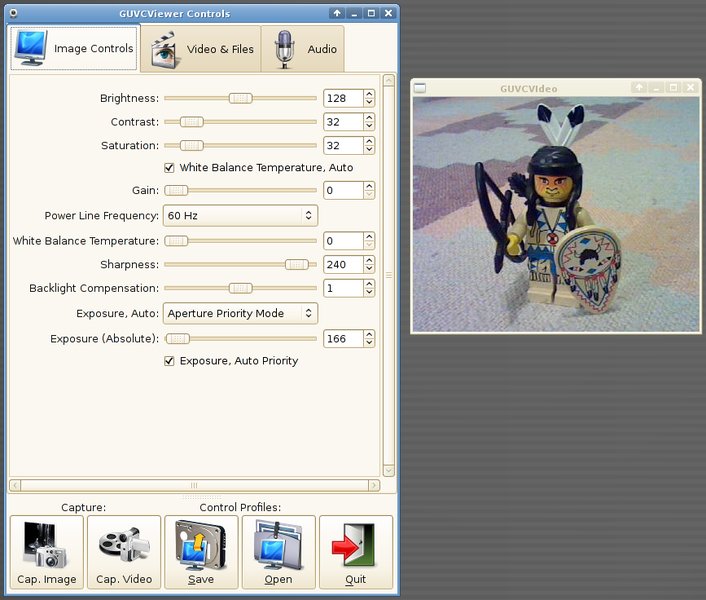706x600 pixels.
Task: Click the horizontal scrollbar left arrow
Action: click(x=15, y=485)
